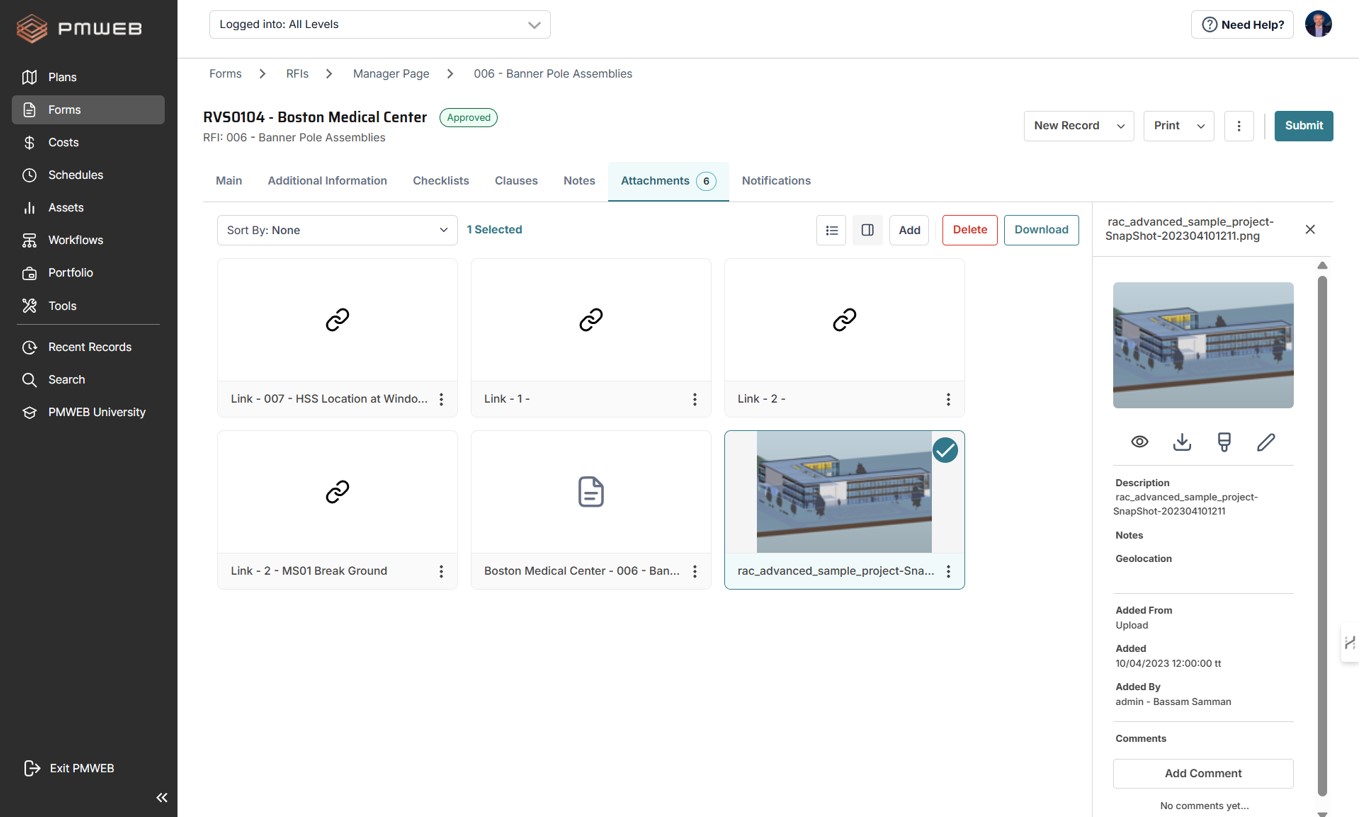Open the Clauses tab
1362x817 pixels.
(516, 181)
